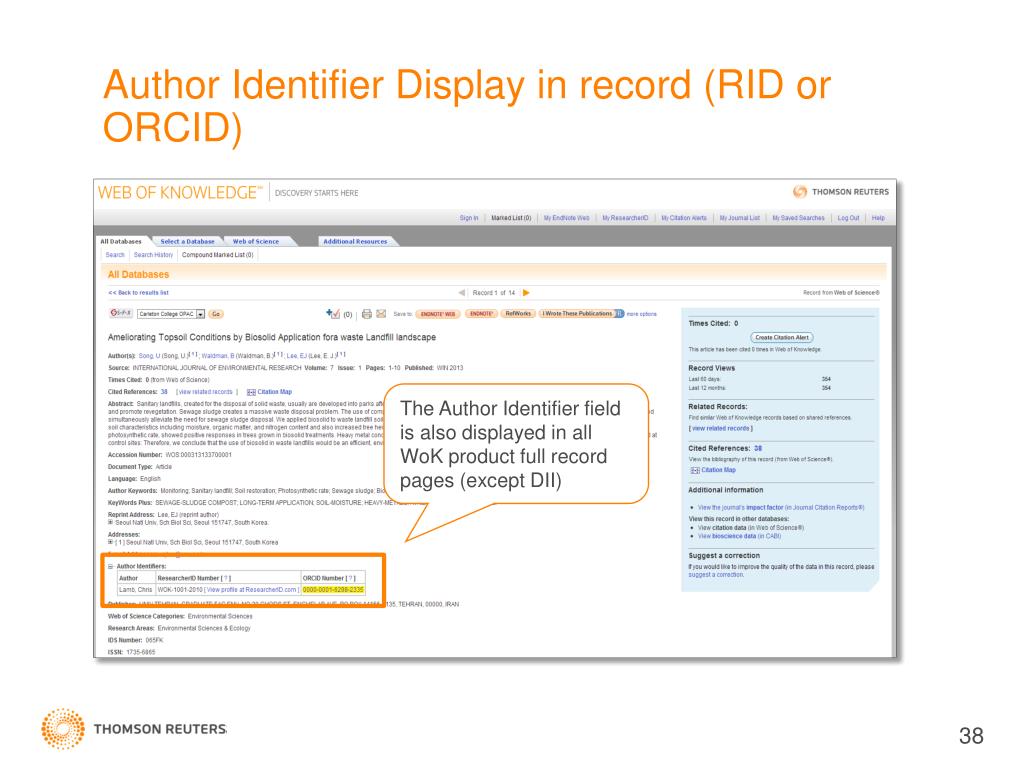
Task: Click the Web of Knowledge logo
Action: pos(180,193)
